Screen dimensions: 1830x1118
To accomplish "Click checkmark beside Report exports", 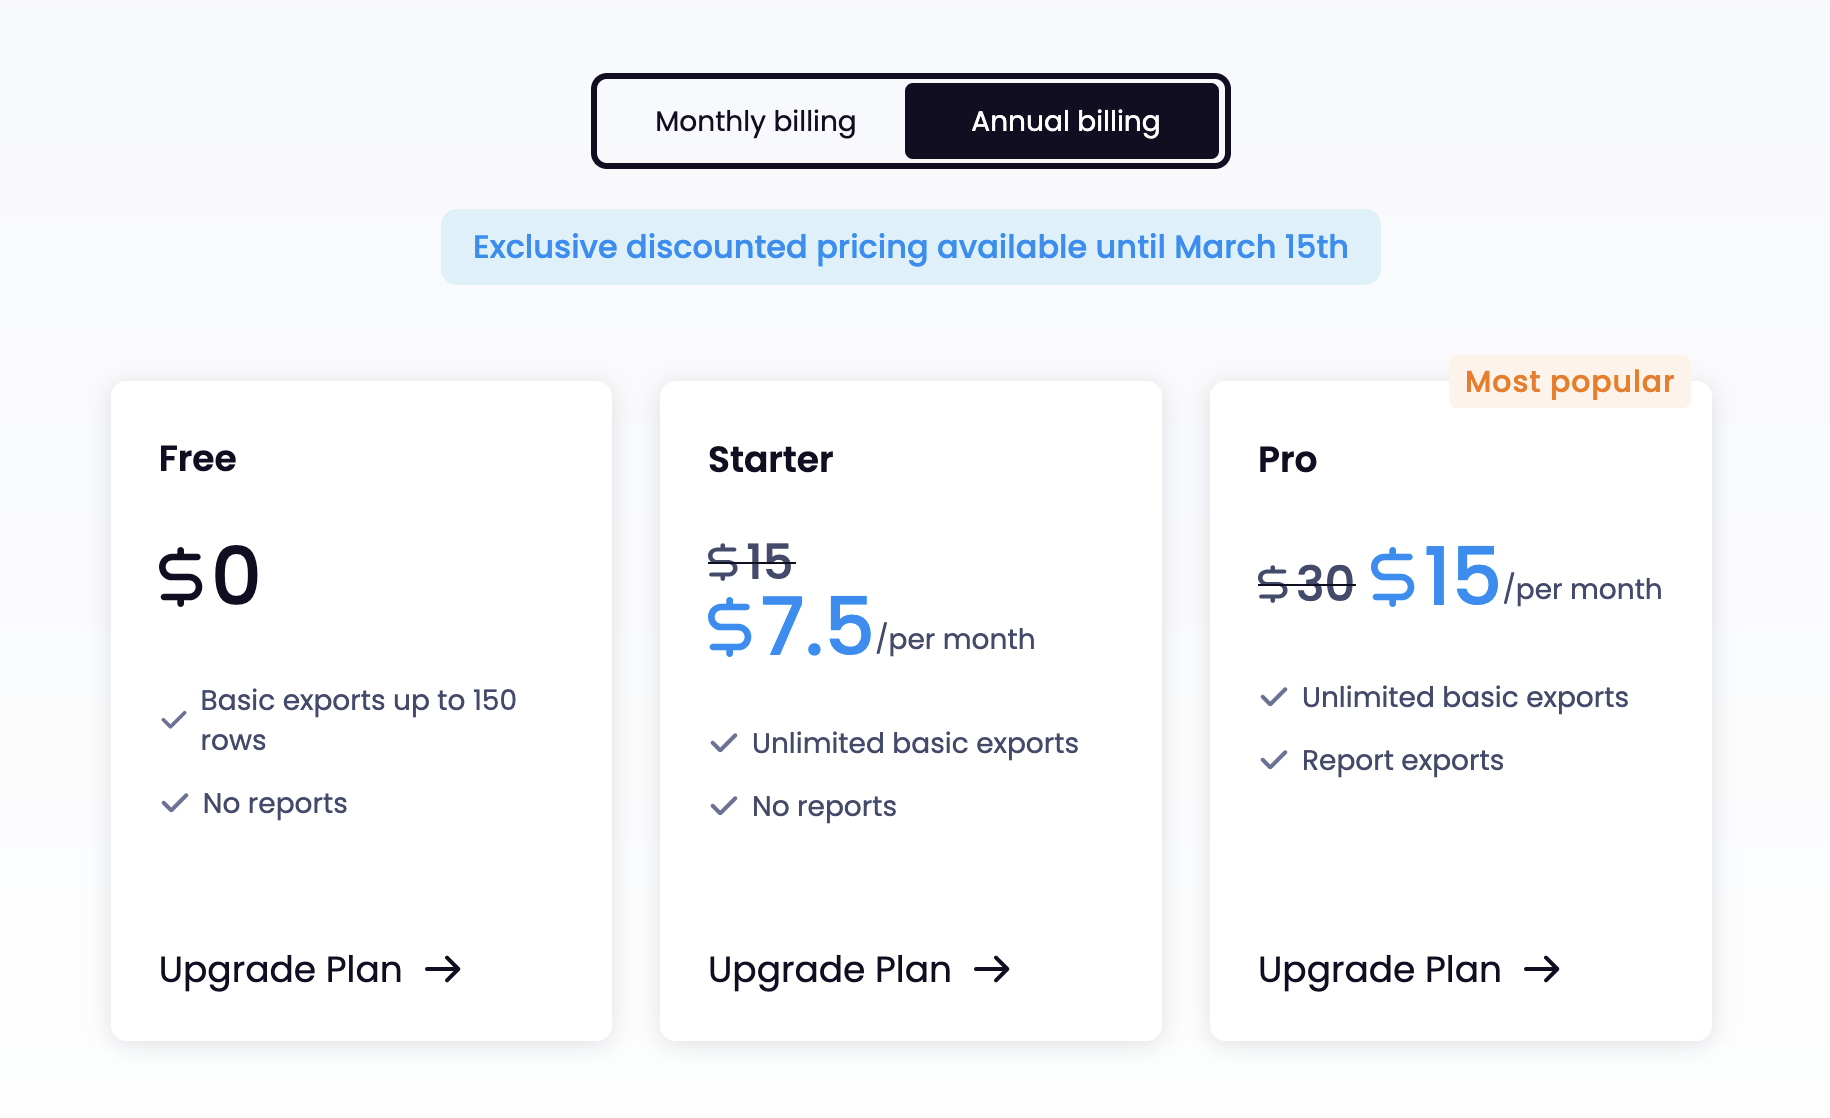I will 1274,760.
